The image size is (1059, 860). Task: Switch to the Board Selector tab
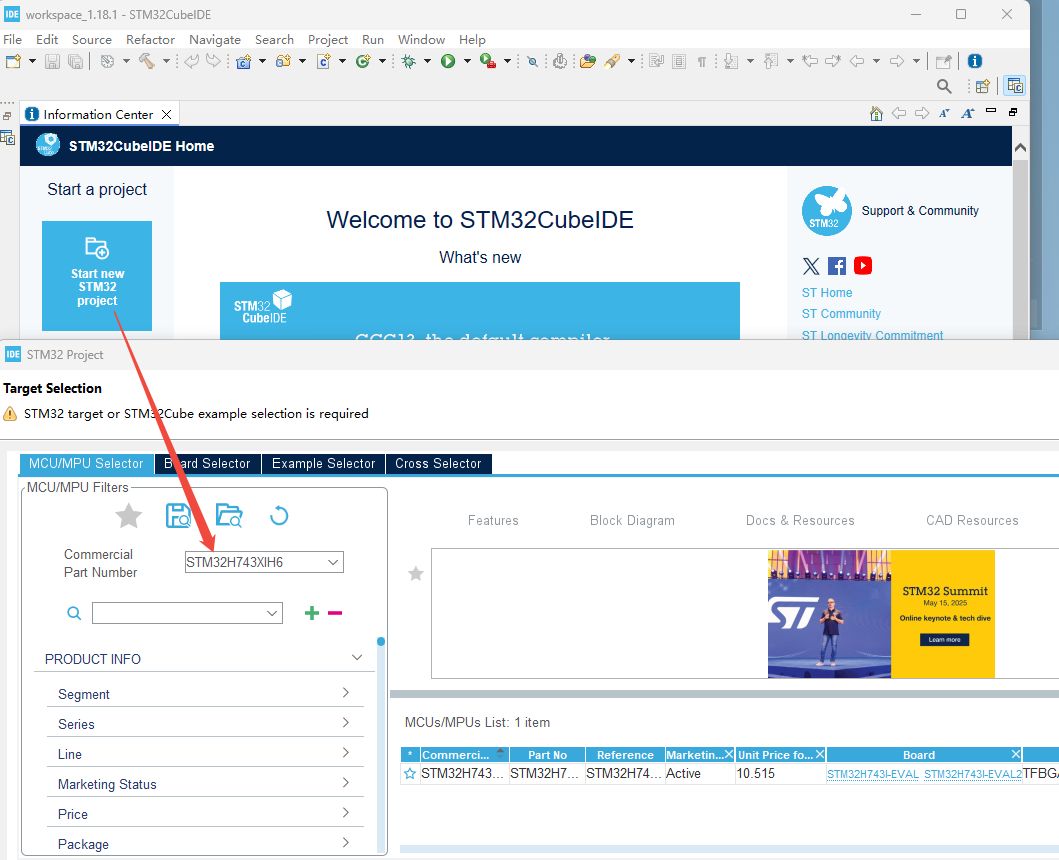coord(207,463)
